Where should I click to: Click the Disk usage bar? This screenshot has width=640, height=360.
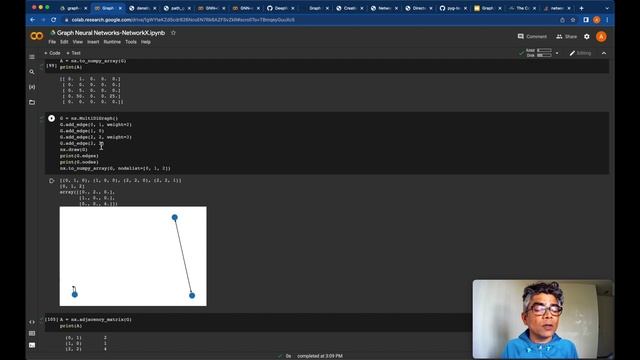544,55
